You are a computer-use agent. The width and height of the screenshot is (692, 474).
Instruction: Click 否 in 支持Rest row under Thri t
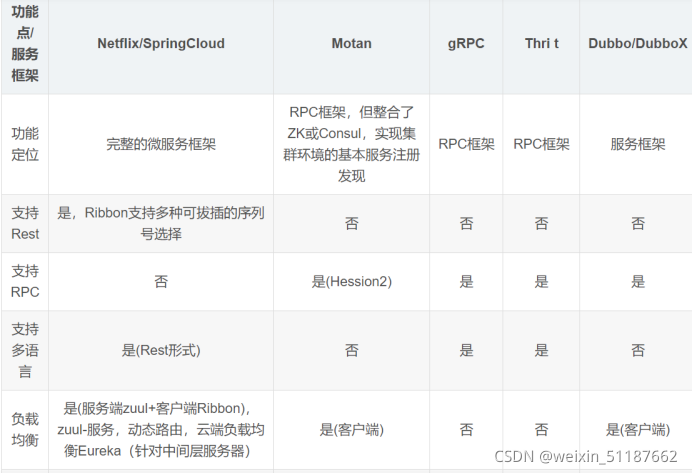542,223
